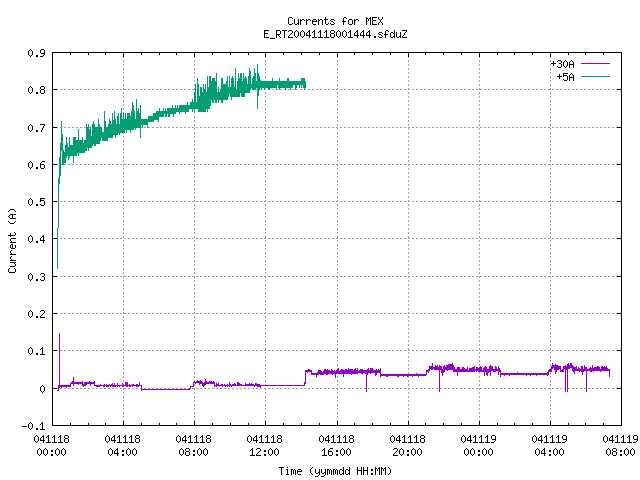Click the 0.7 y-axis tick label

[36, 128]
